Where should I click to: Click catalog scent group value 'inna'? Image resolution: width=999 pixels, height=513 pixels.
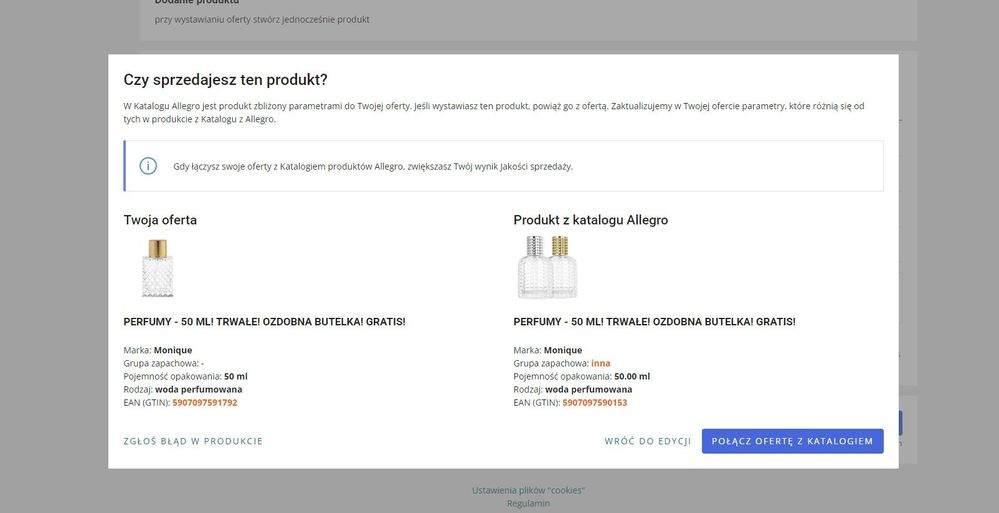(x=600, y=363)
